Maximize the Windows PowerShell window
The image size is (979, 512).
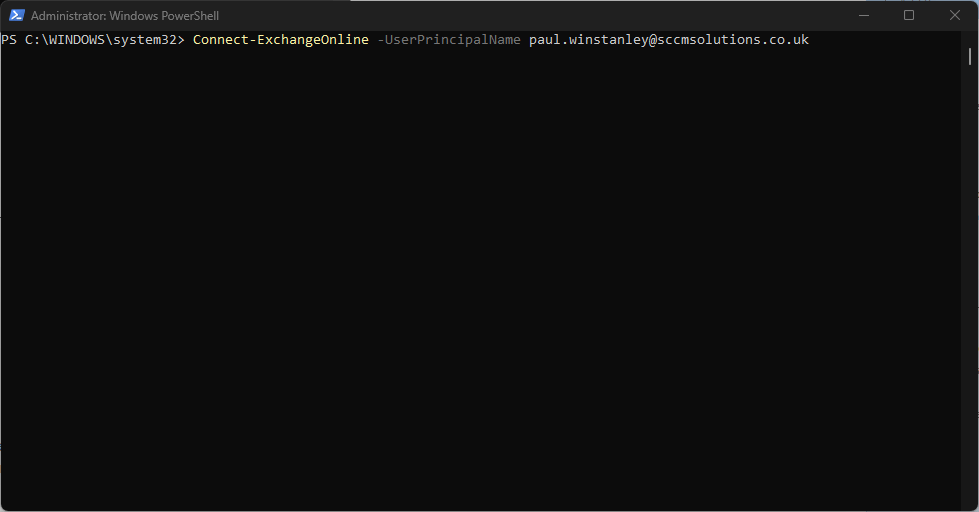[x=908, y=16]
